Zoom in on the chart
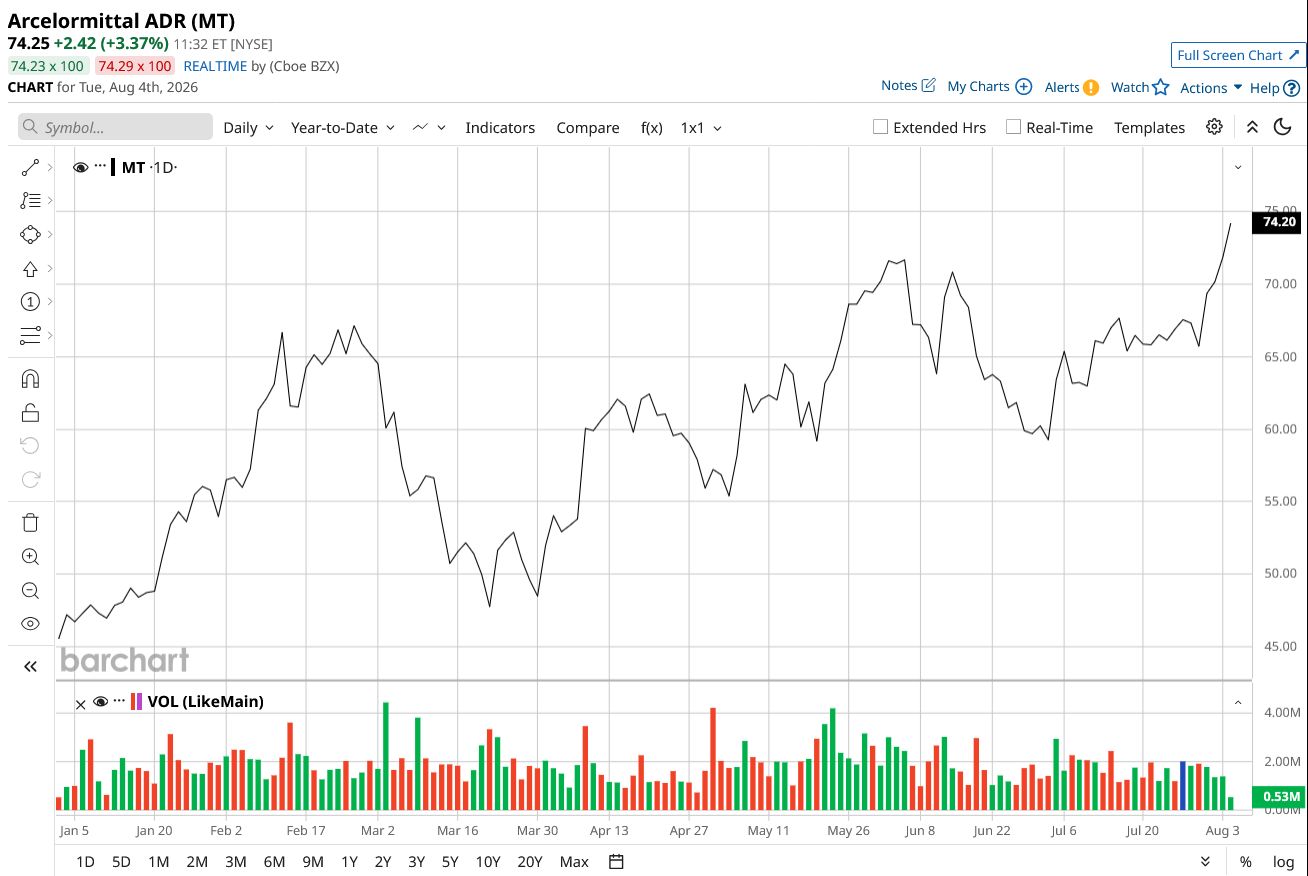 point(30,557)
